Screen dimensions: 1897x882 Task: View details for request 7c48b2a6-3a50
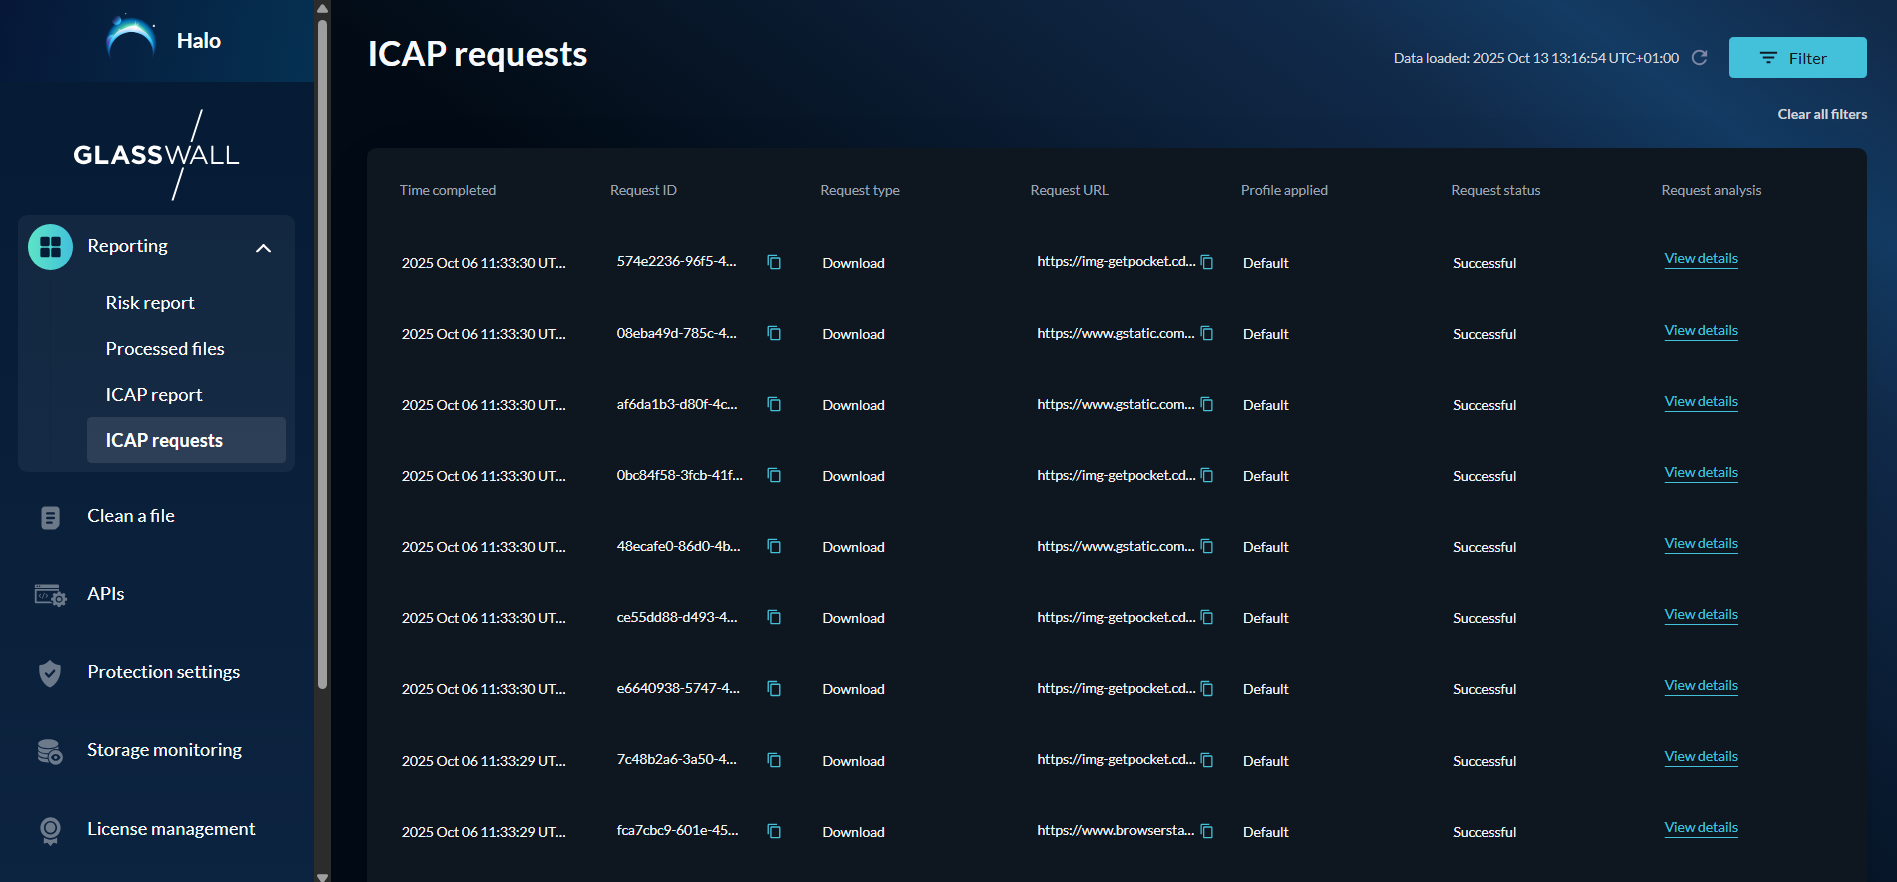click(x=1700, y=757)
